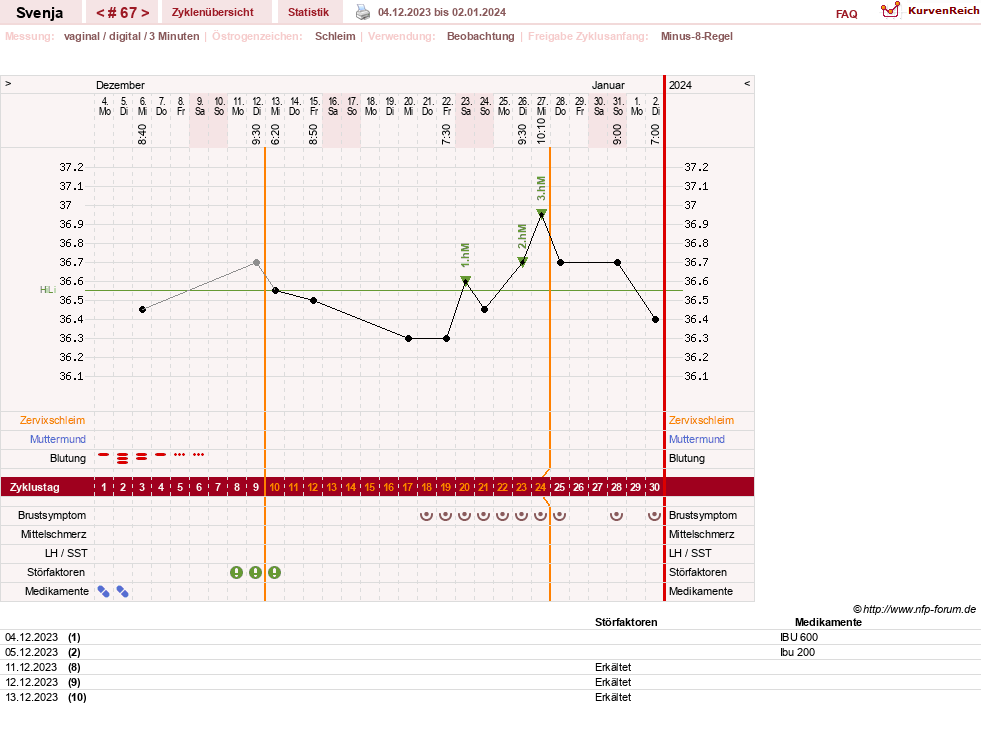The height and width of the screenshot is (741, 981).
Task: Click the vaginal / digital / 3 Minuten text
Action: (131, 36)
